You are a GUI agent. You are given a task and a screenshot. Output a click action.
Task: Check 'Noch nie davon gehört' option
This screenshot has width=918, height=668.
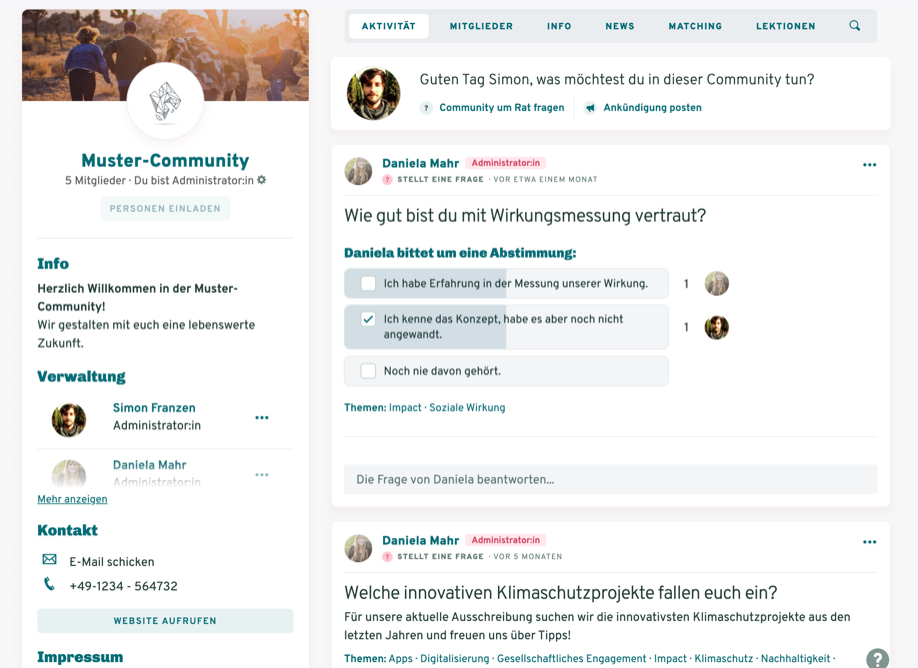[x=368, y=371]
